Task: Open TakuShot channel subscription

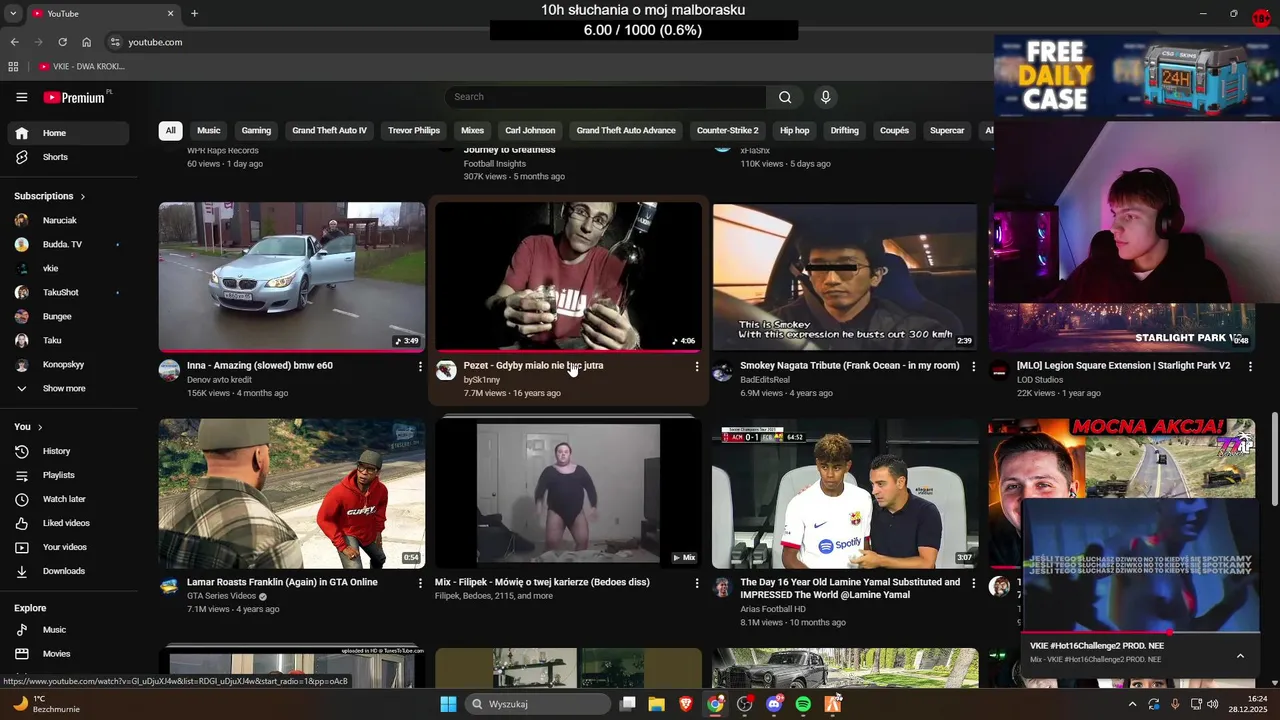Action: tap(68, 292)
